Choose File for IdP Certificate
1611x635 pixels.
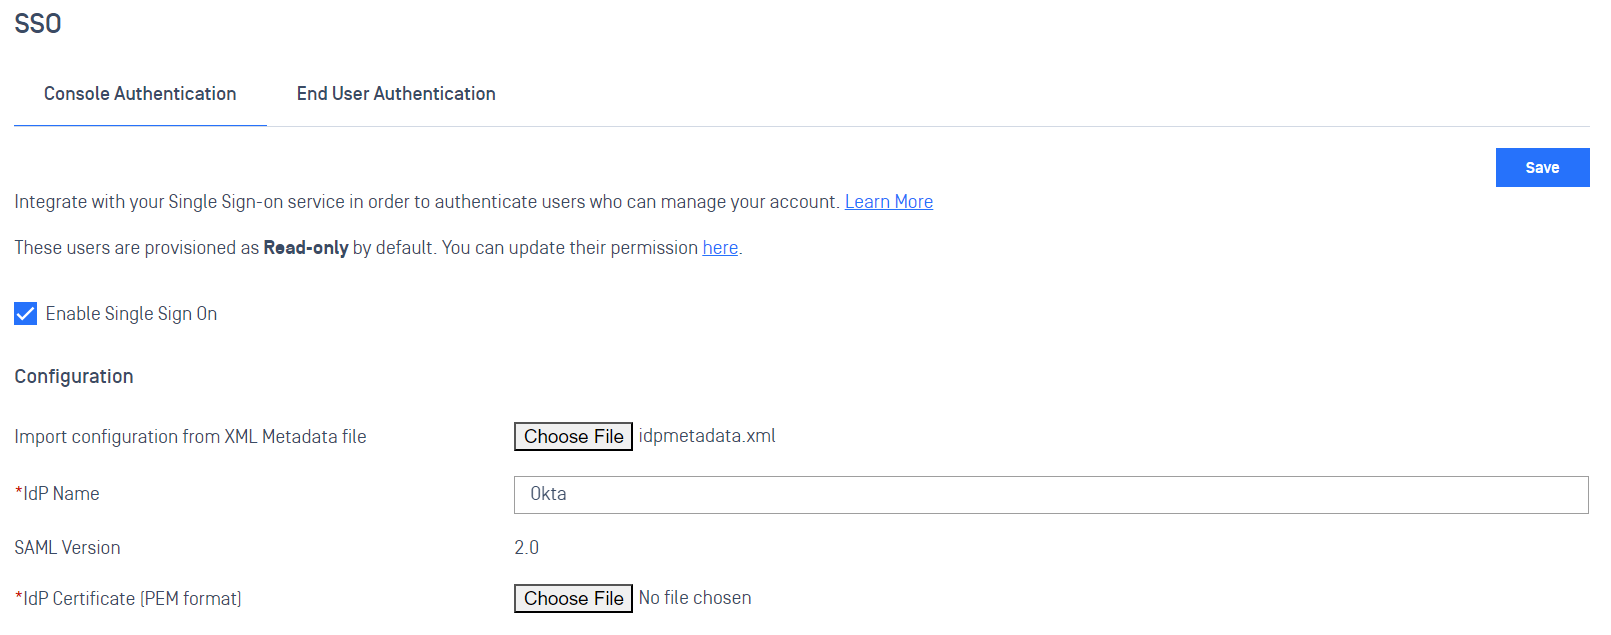(573, 599)
